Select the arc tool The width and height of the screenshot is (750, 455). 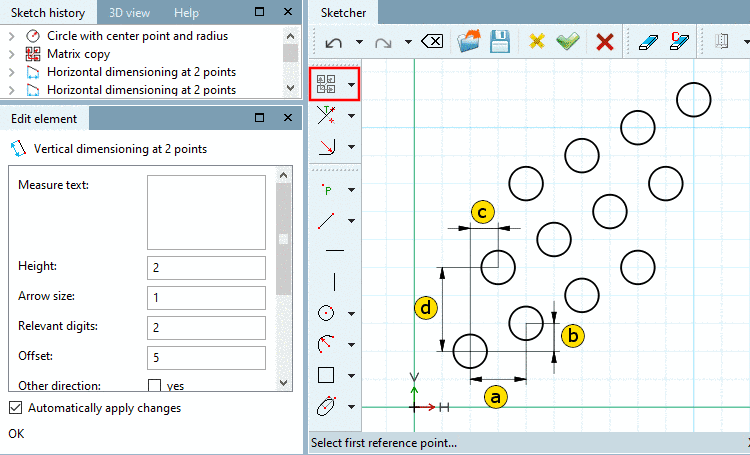click(x=326, y=344)
